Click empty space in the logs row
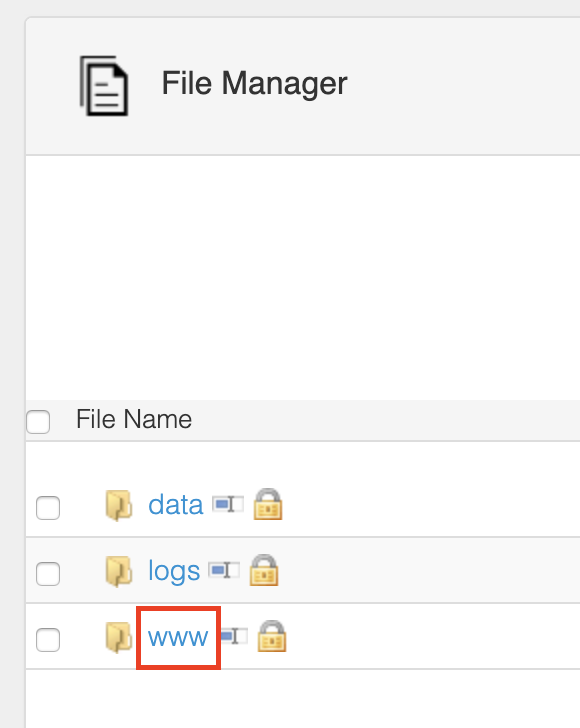Screen dimensions: 580x728 click(x=418, y=570)
